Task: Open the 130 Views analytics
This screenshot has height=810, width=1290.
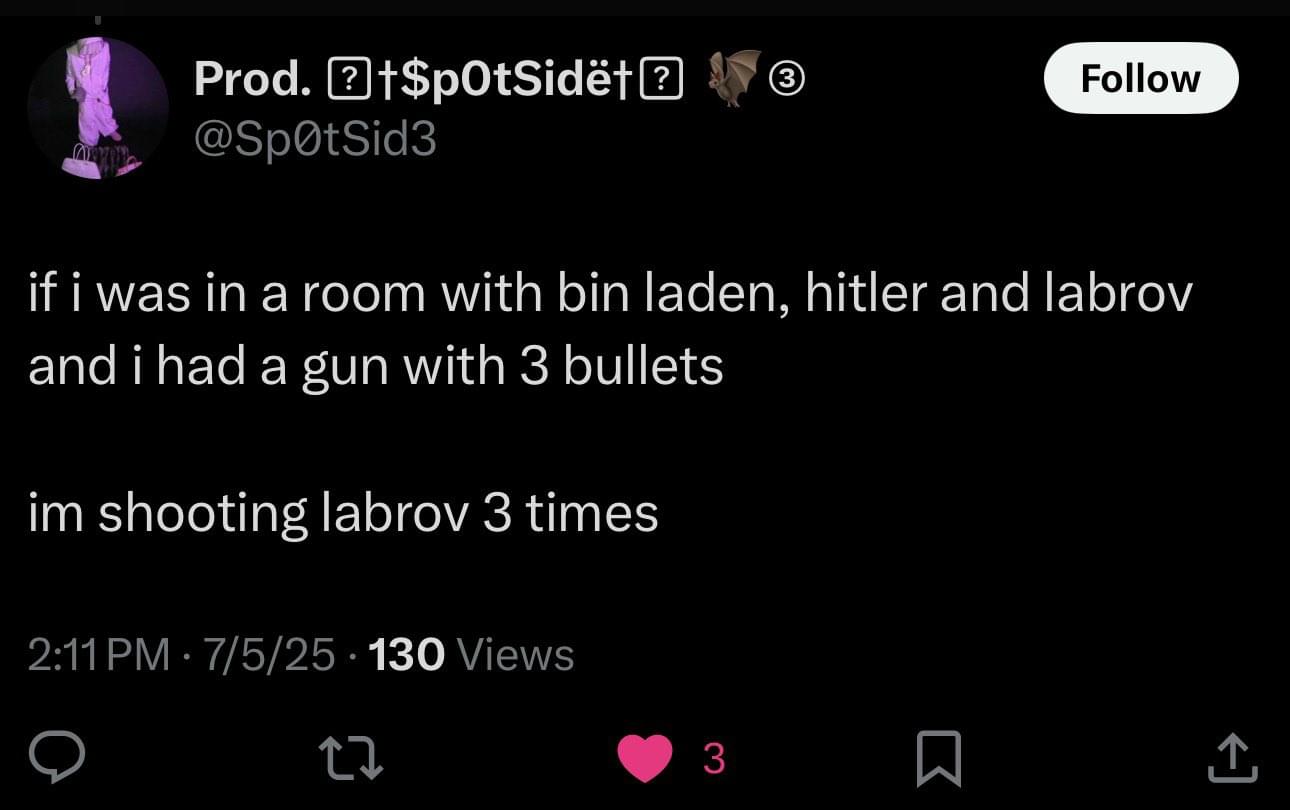Action: (471, 655)
